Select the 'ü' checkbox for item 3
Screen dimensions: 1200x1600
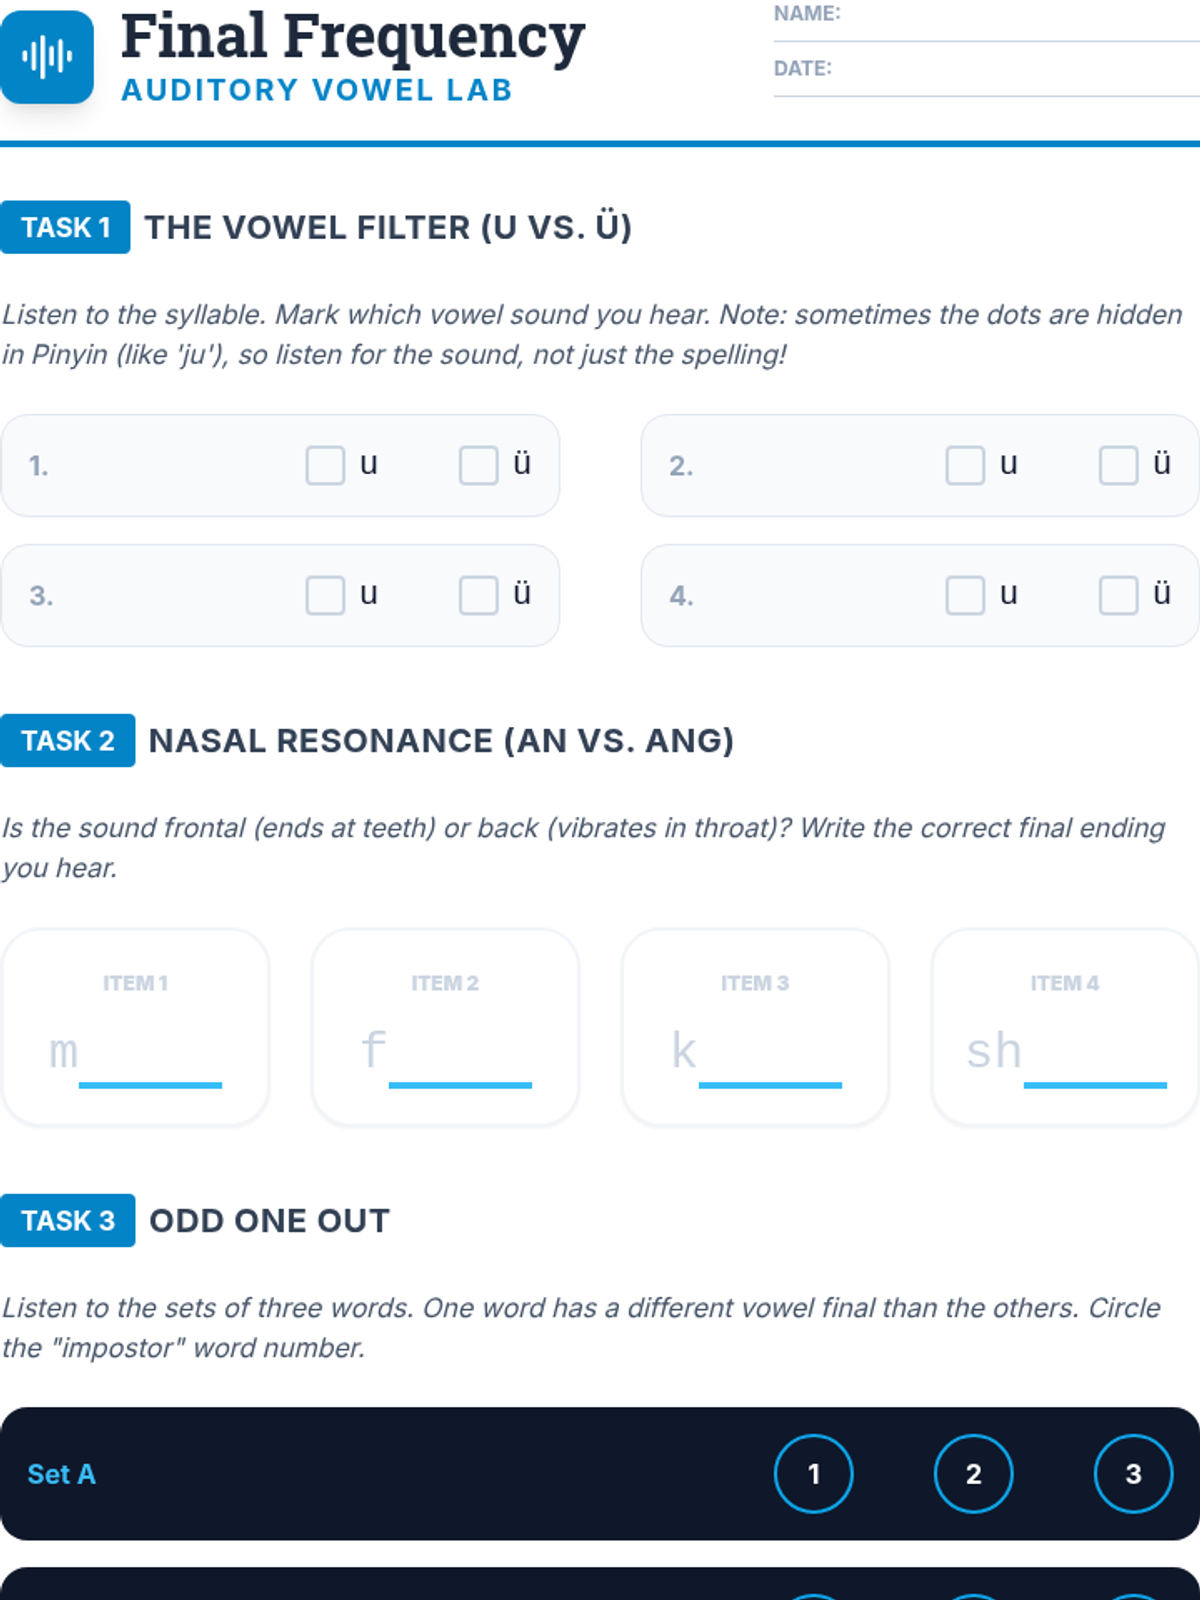pos(478,595)
